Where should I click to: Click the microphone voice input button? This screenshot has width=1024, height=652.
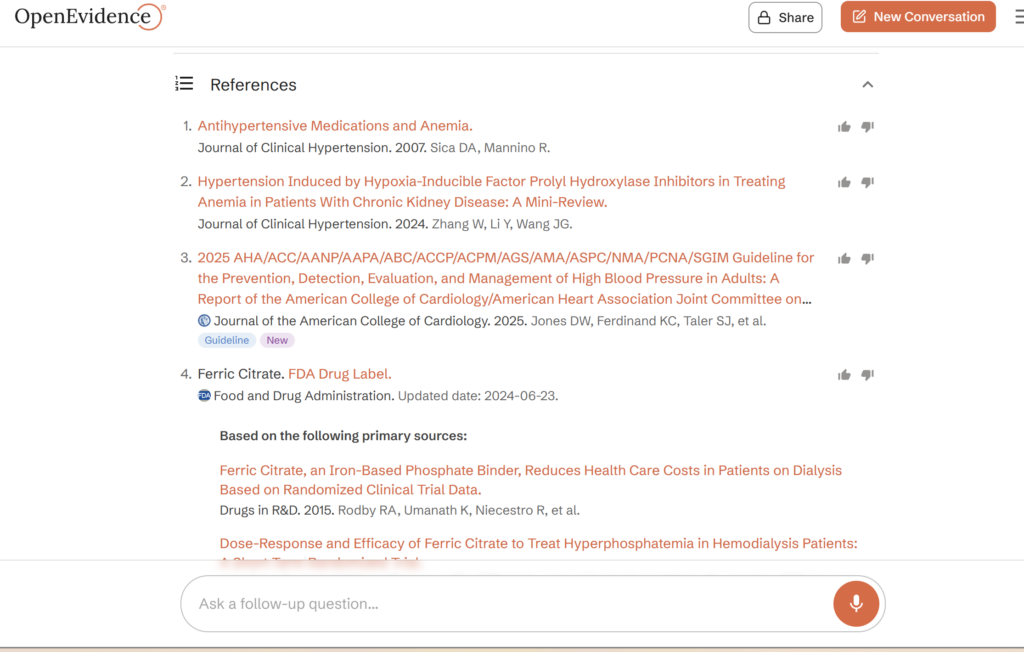[856, 604]
